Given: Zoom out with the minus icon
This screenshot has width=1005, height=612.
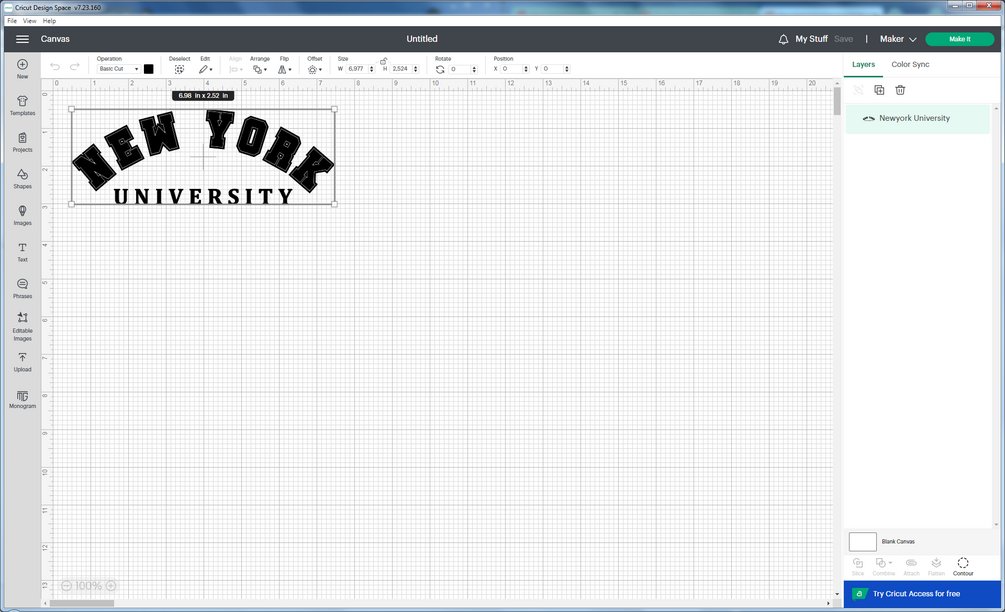Looking at the screenshot, I should click(67, 586).
